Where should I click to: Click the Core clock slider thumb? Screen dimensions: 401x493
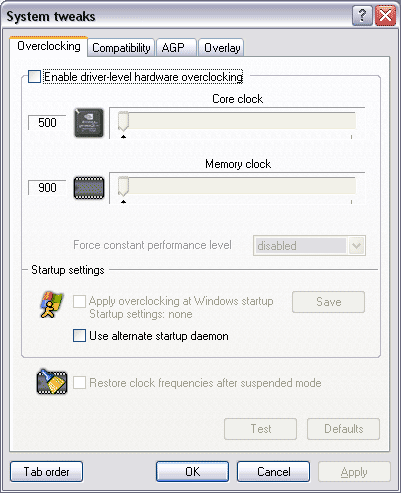click(x=123, y=121)
